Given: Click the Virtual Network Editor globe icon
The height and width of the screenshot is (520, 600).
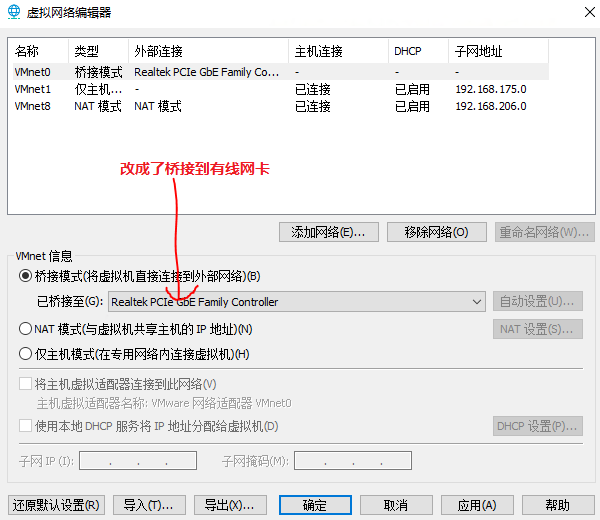Looking at the screenshot, I should (14, 12).
